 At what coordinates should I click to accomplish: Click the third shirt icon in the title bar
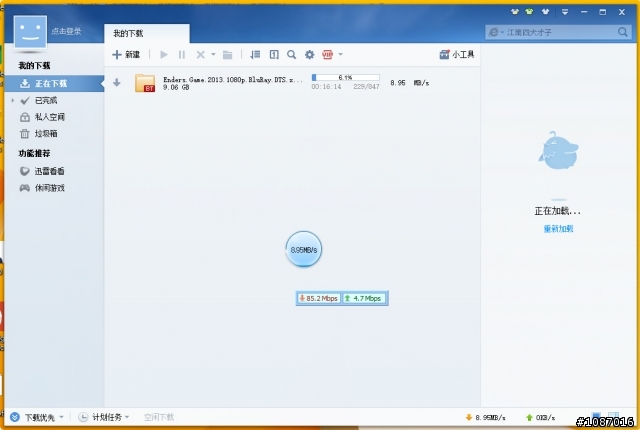(x=545, y=12)
